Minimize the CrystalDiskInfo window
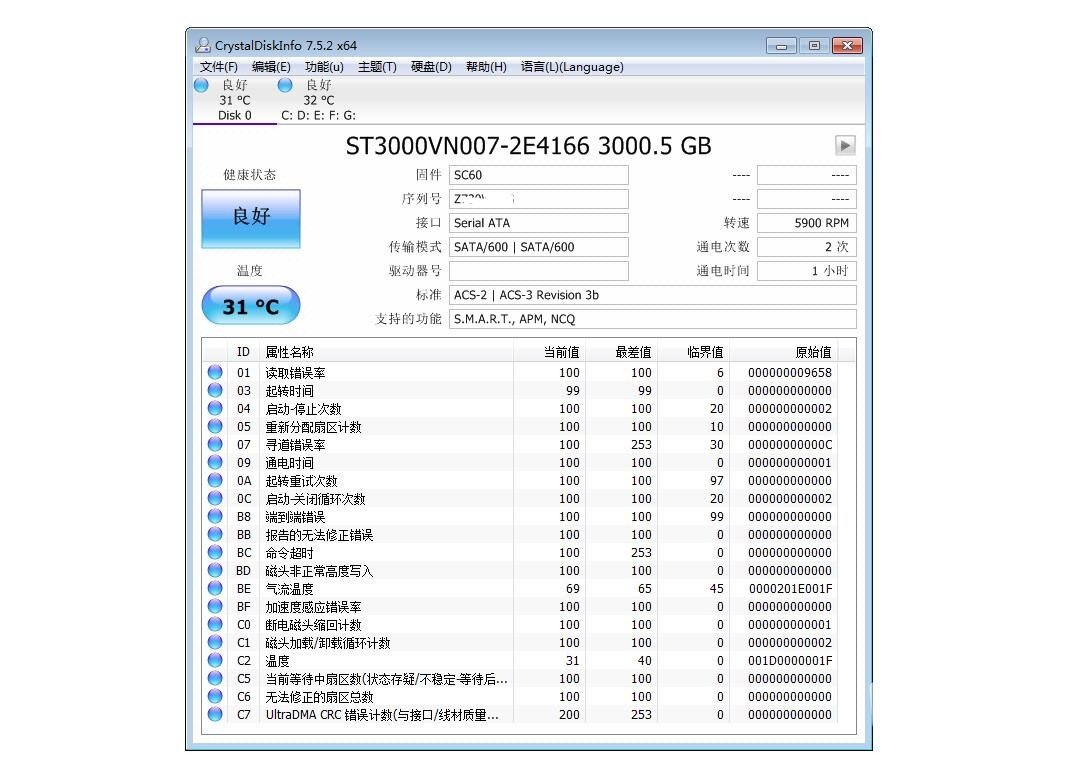This screenshot has height=767, width=1080. pos(782,46)
